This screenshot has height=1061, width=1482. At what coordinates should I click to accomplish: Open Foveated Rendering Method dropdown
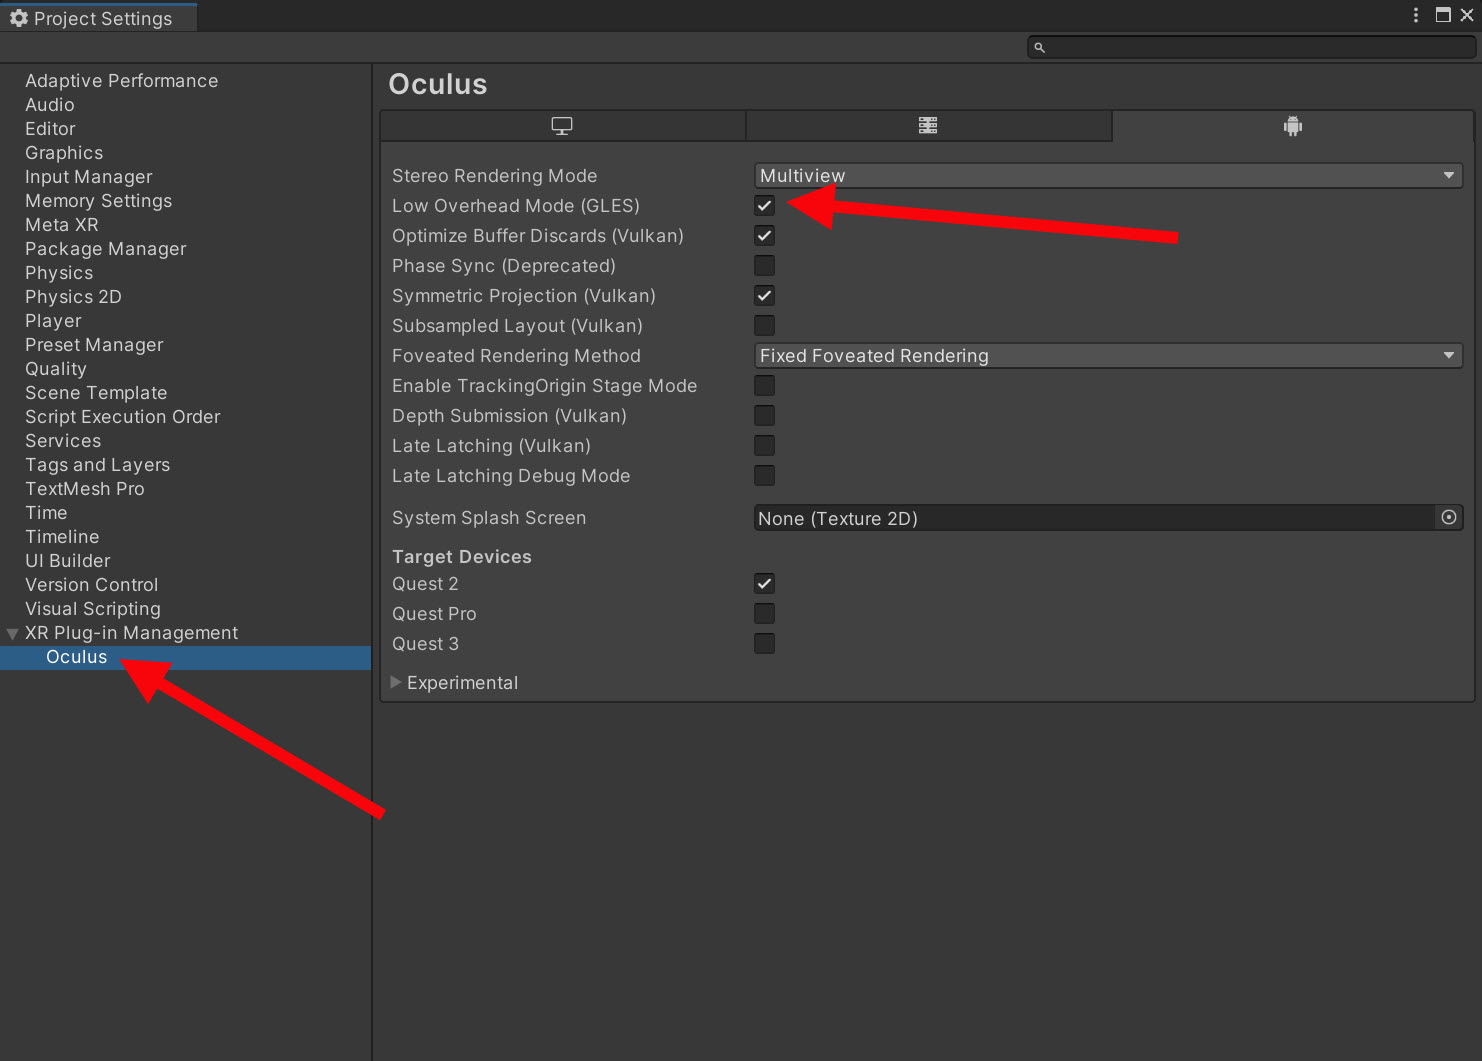1108,356
